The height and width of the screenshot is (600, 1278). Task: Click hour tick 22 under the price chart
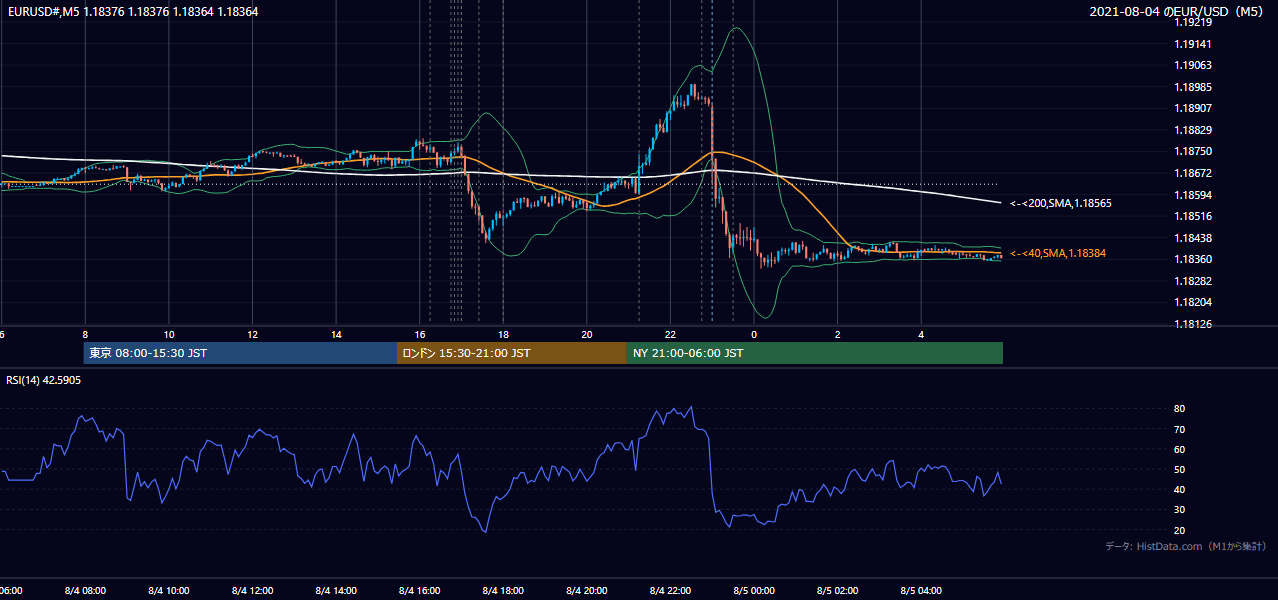pyautogui.click(x=671, y=334)
